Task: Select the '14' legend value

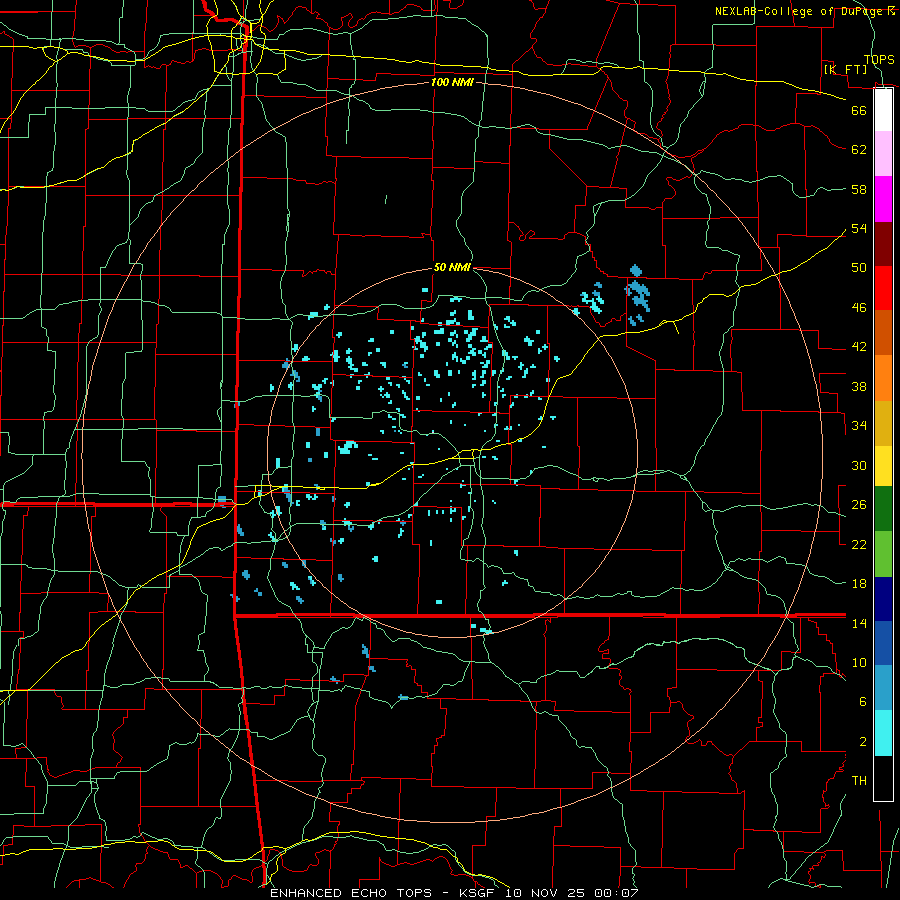Action: [859, 623]
